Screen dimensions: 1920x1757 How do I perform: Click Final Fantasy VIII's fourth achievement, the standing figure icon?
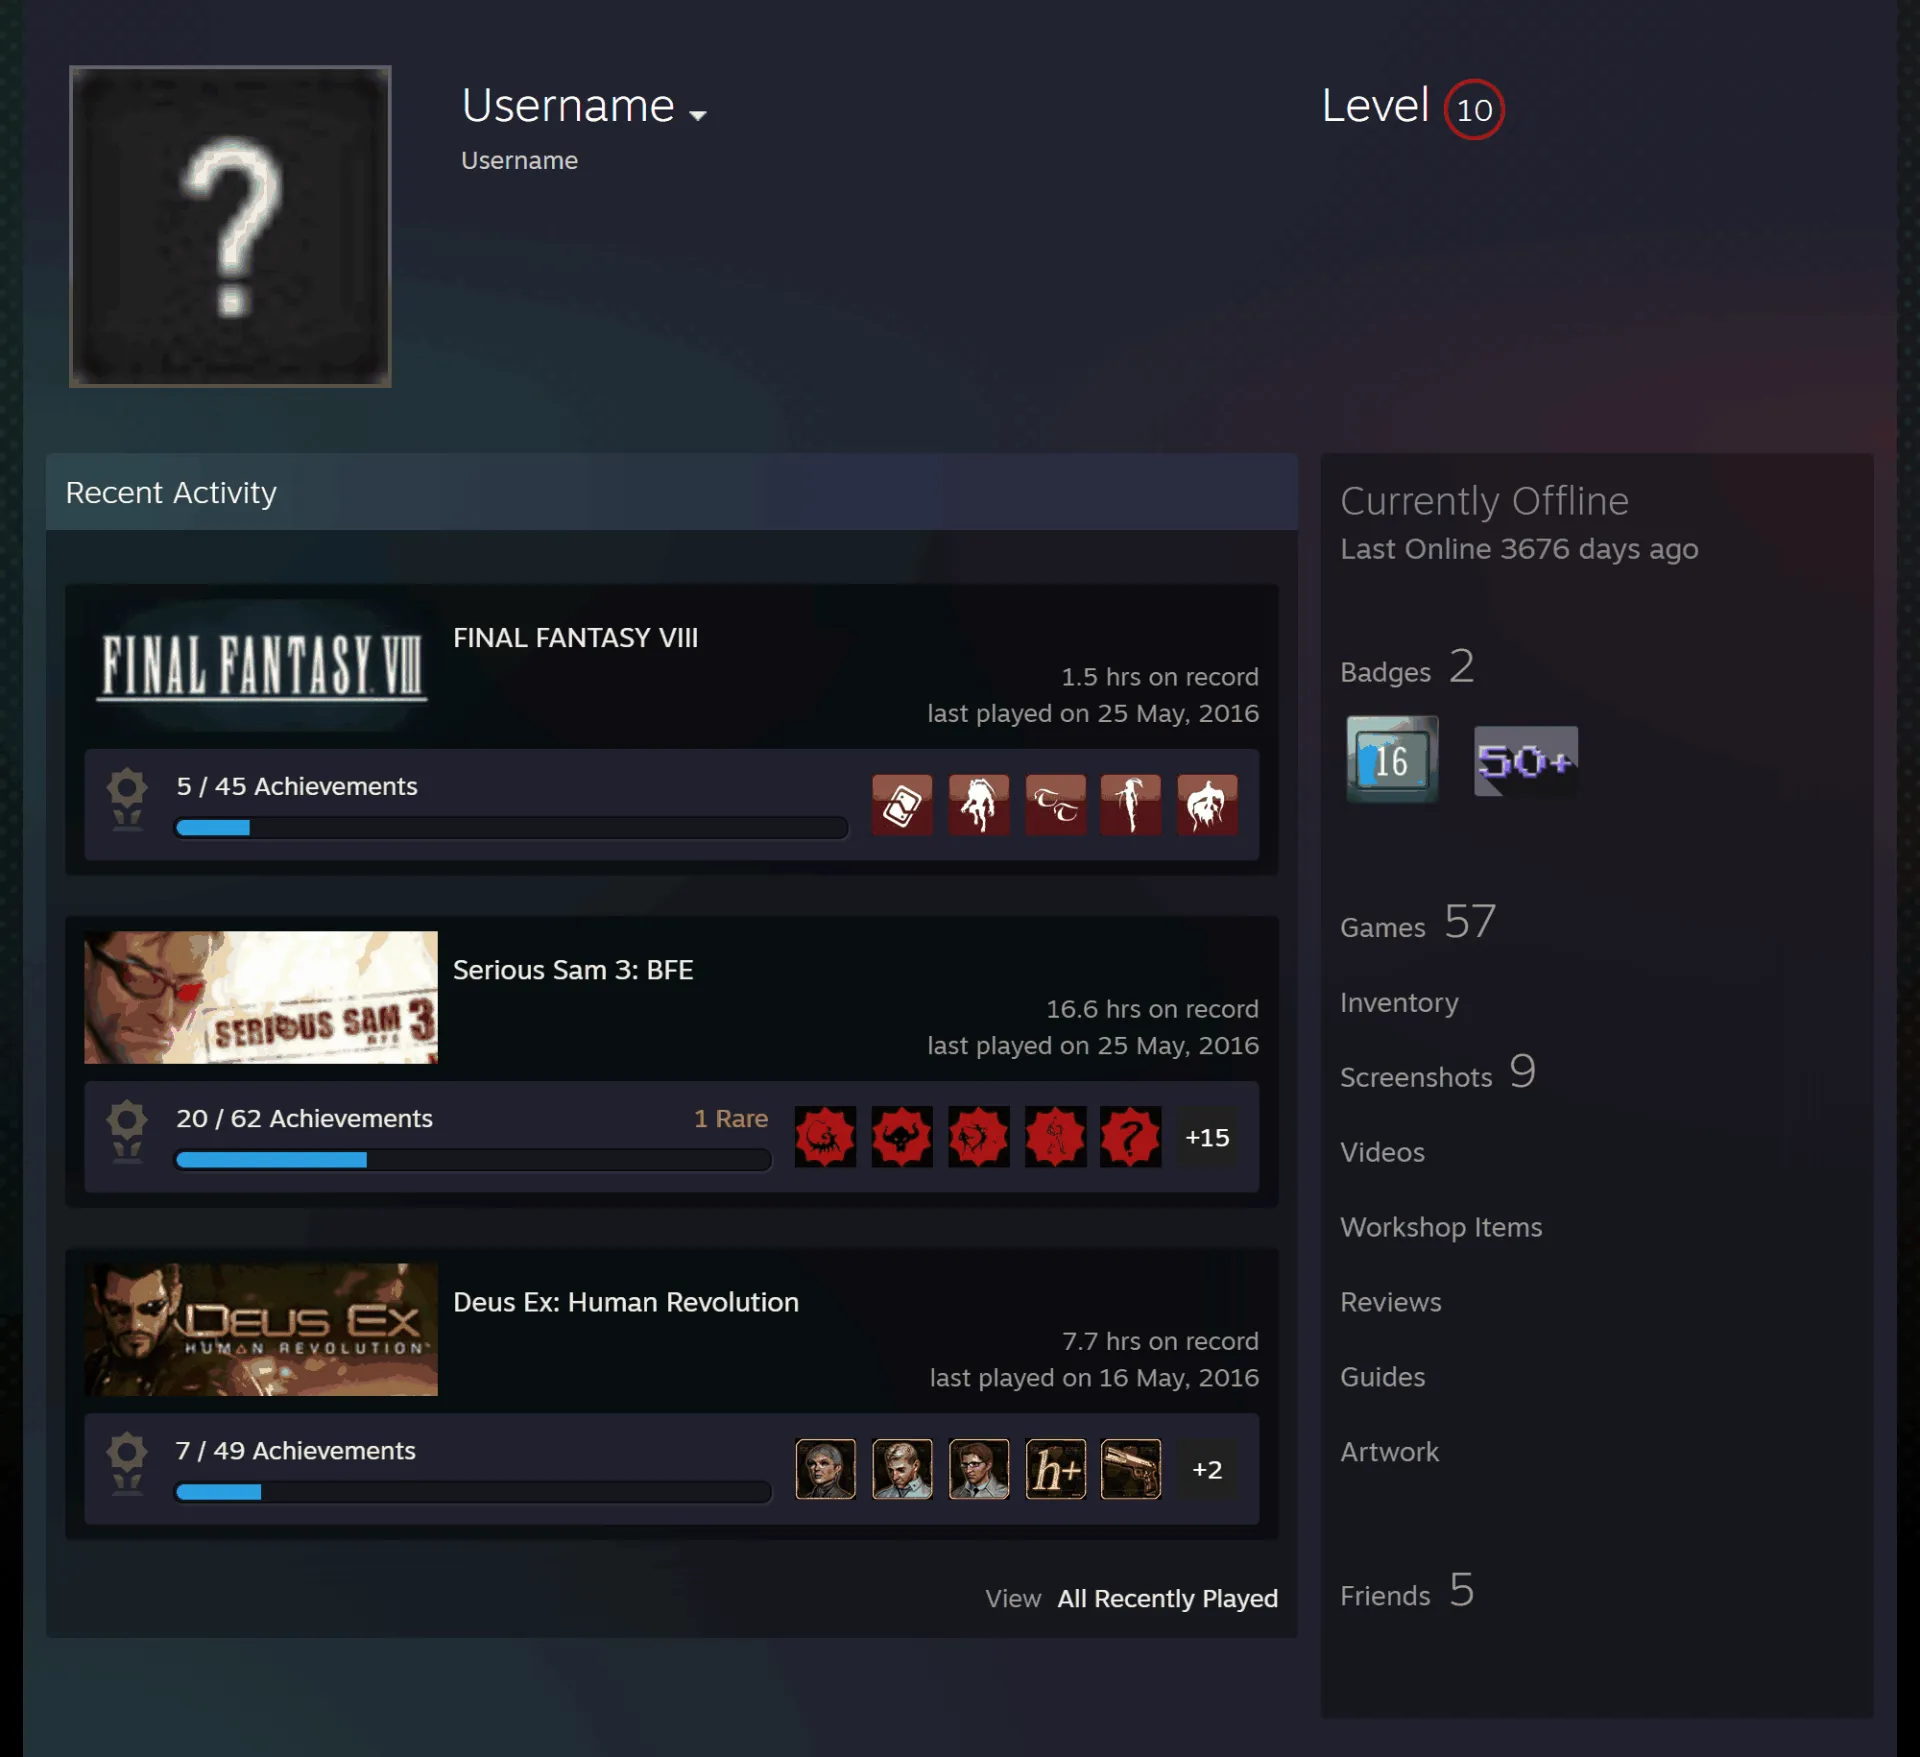[1131, 804]
